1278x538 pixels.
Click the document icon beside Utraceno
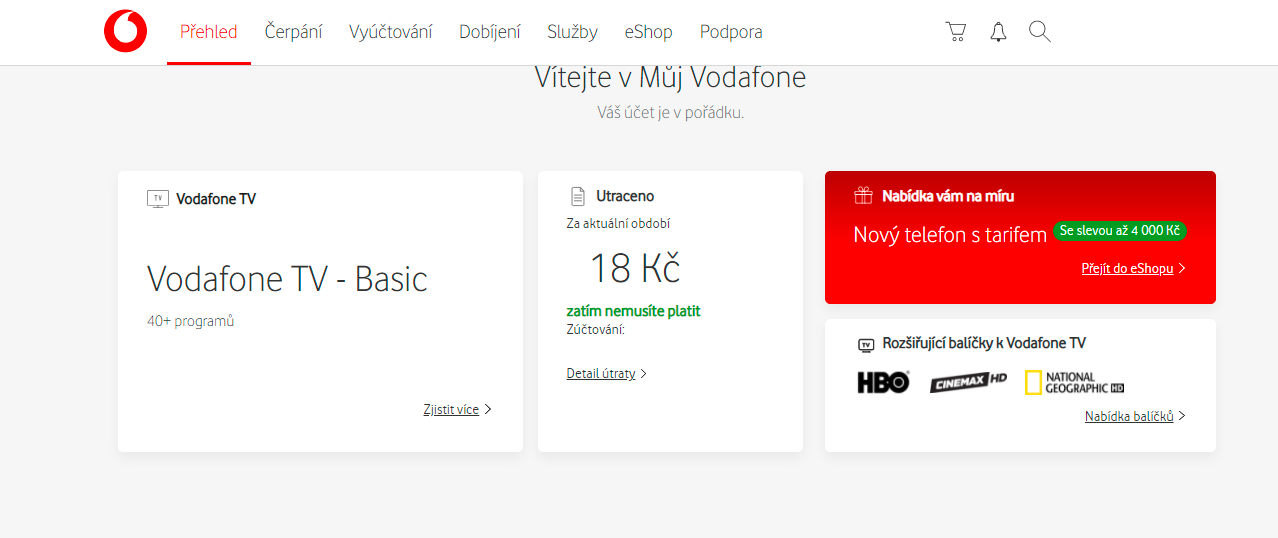577,196
